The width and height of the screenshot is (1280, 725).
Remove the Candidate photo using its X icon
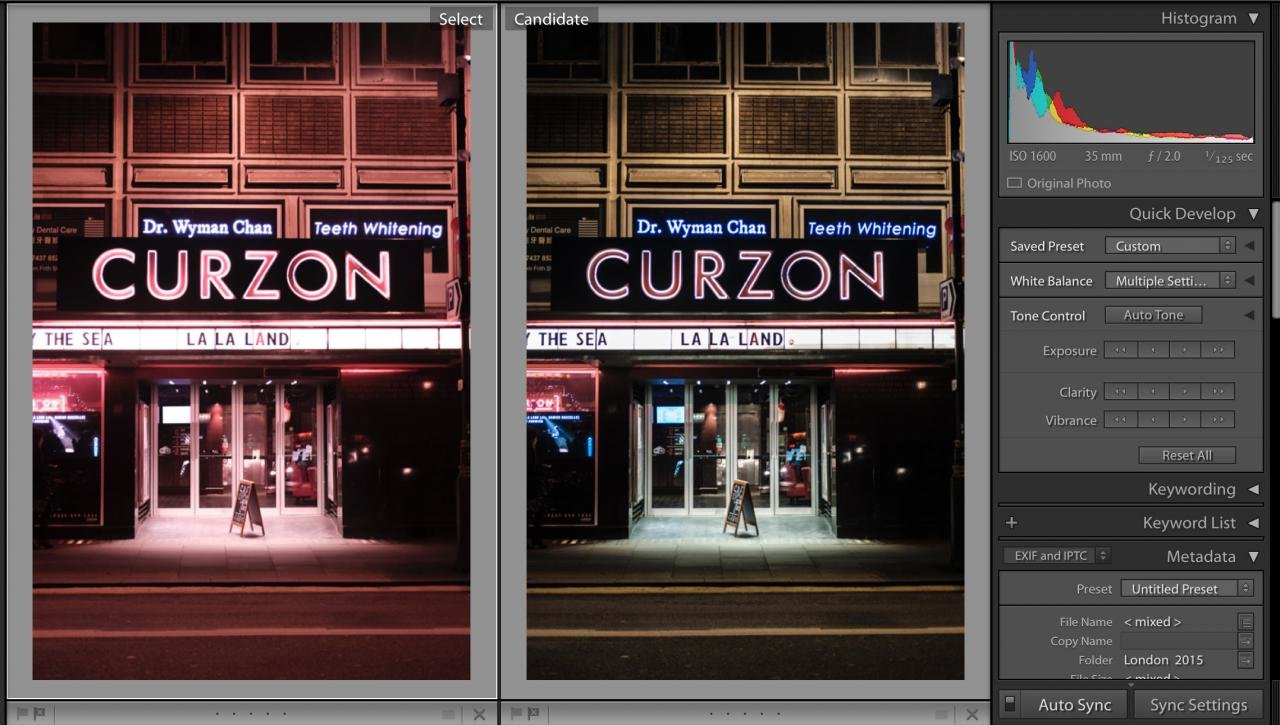pos(972,714)
